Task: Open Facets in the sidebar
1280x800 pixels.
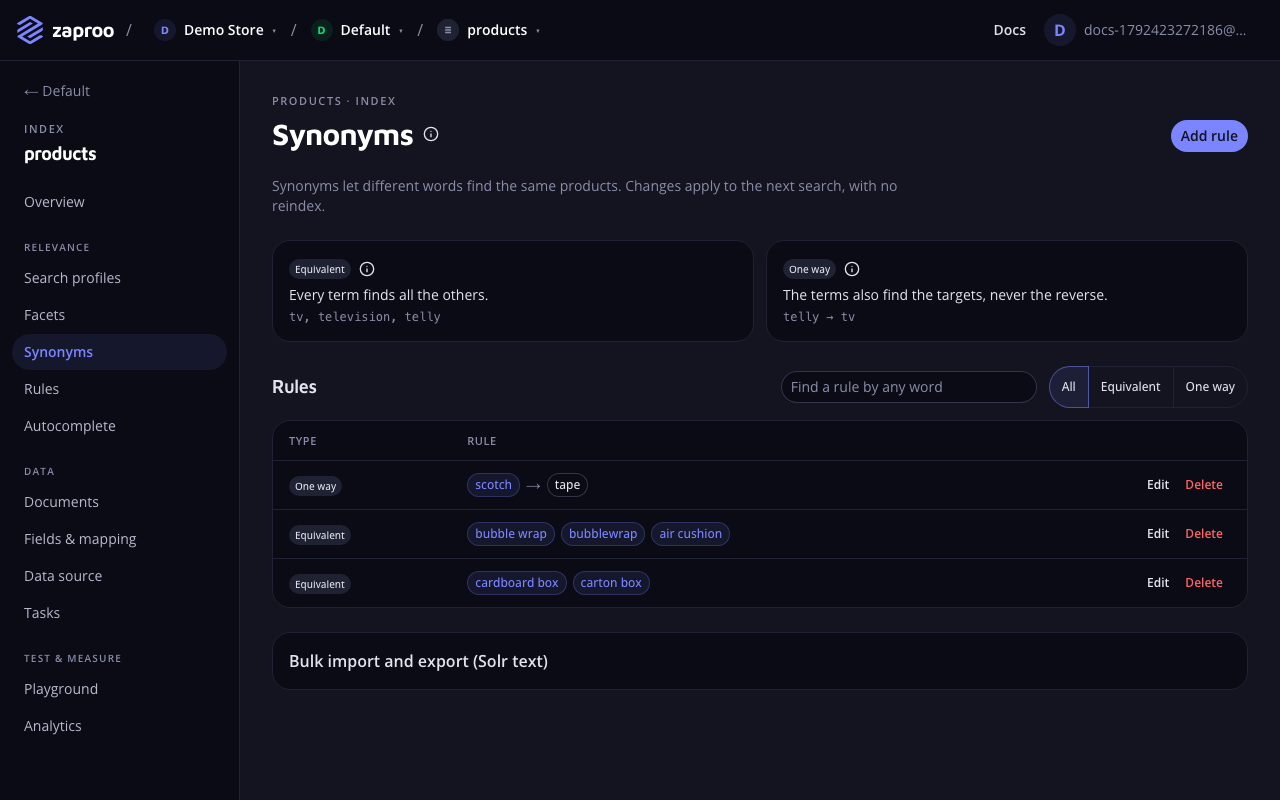Action: (x=119, y=315)
